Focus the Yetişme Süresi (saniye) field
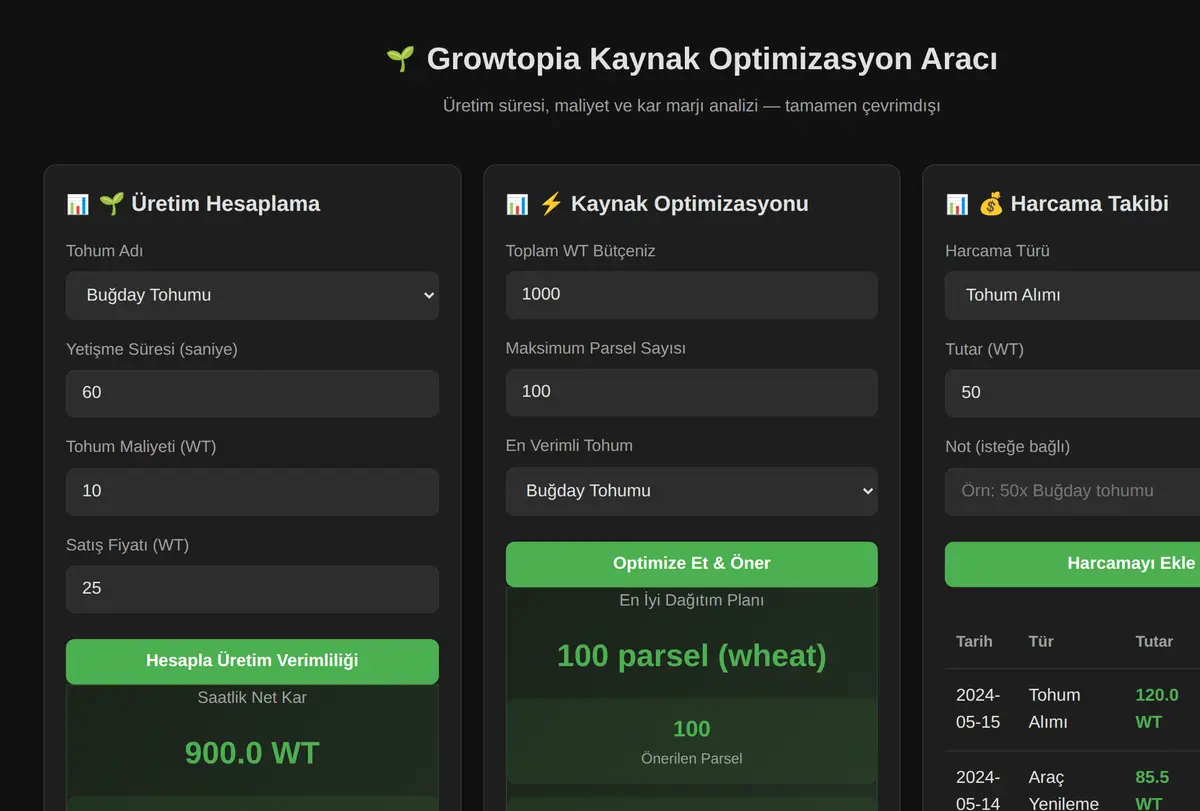Image resolution: width=1200 pixels, height=811 pixels. (252, 393)
